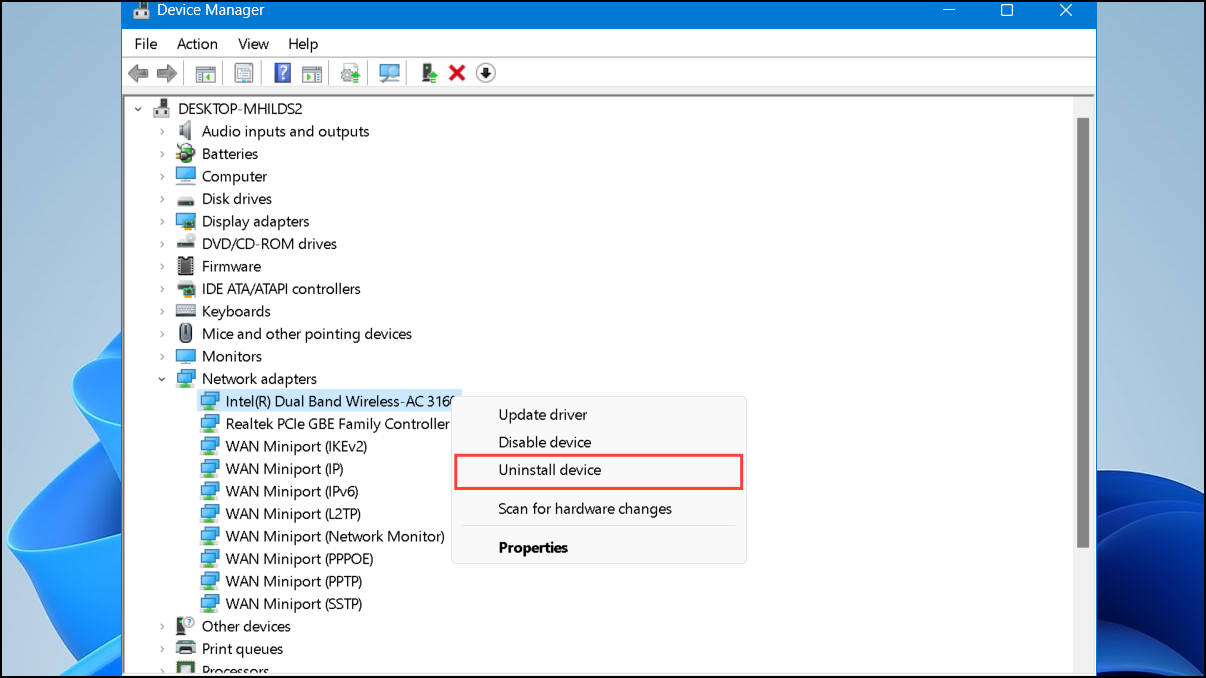Click the Back arrow toolbar icon

[138, 73]
